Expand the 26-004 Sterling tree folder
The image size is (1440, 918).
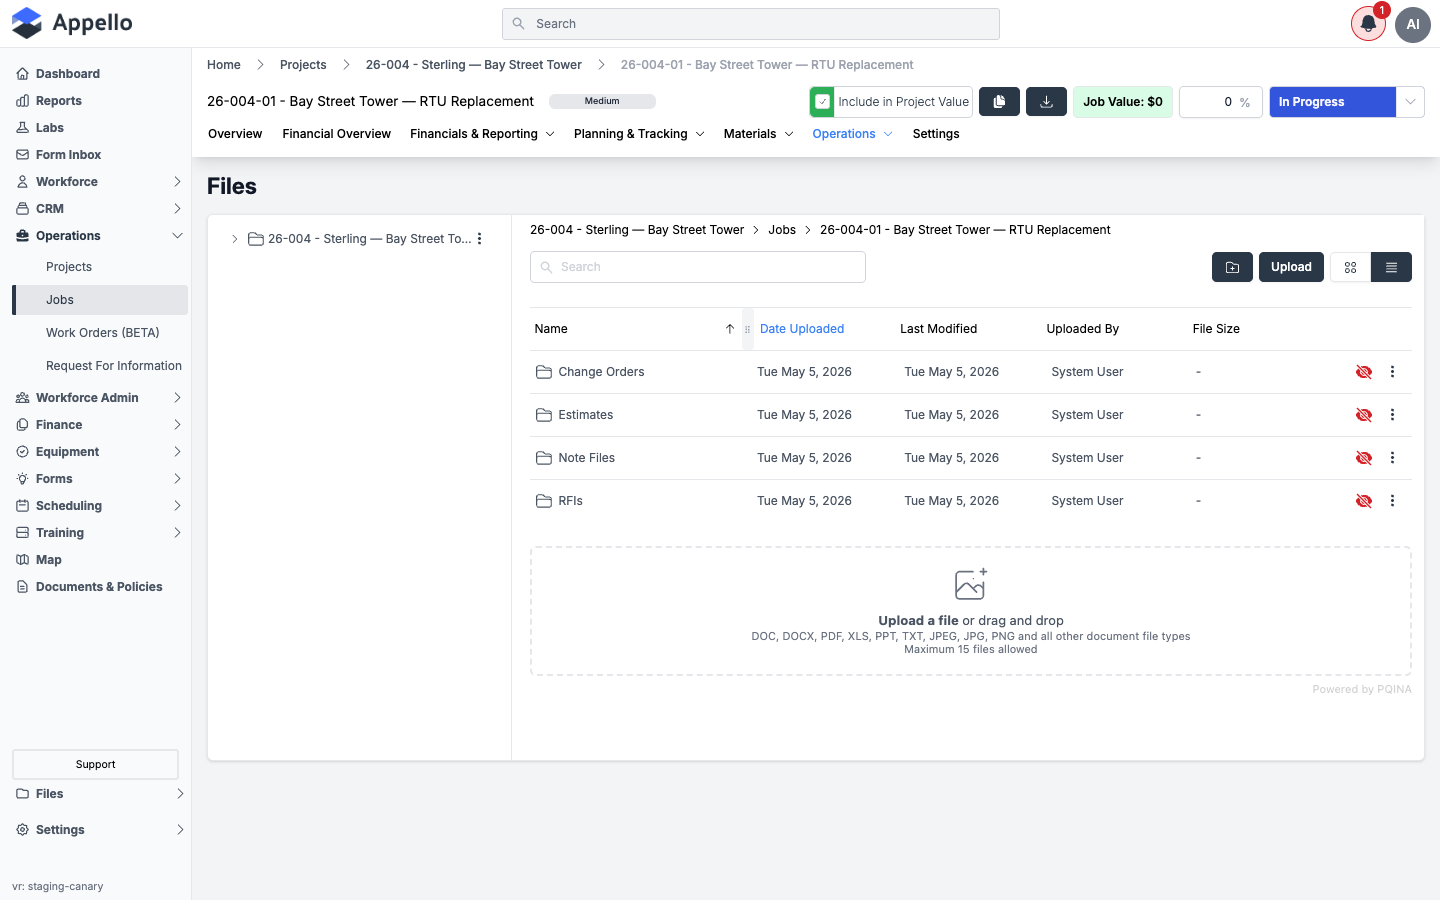tap(235, 239)
